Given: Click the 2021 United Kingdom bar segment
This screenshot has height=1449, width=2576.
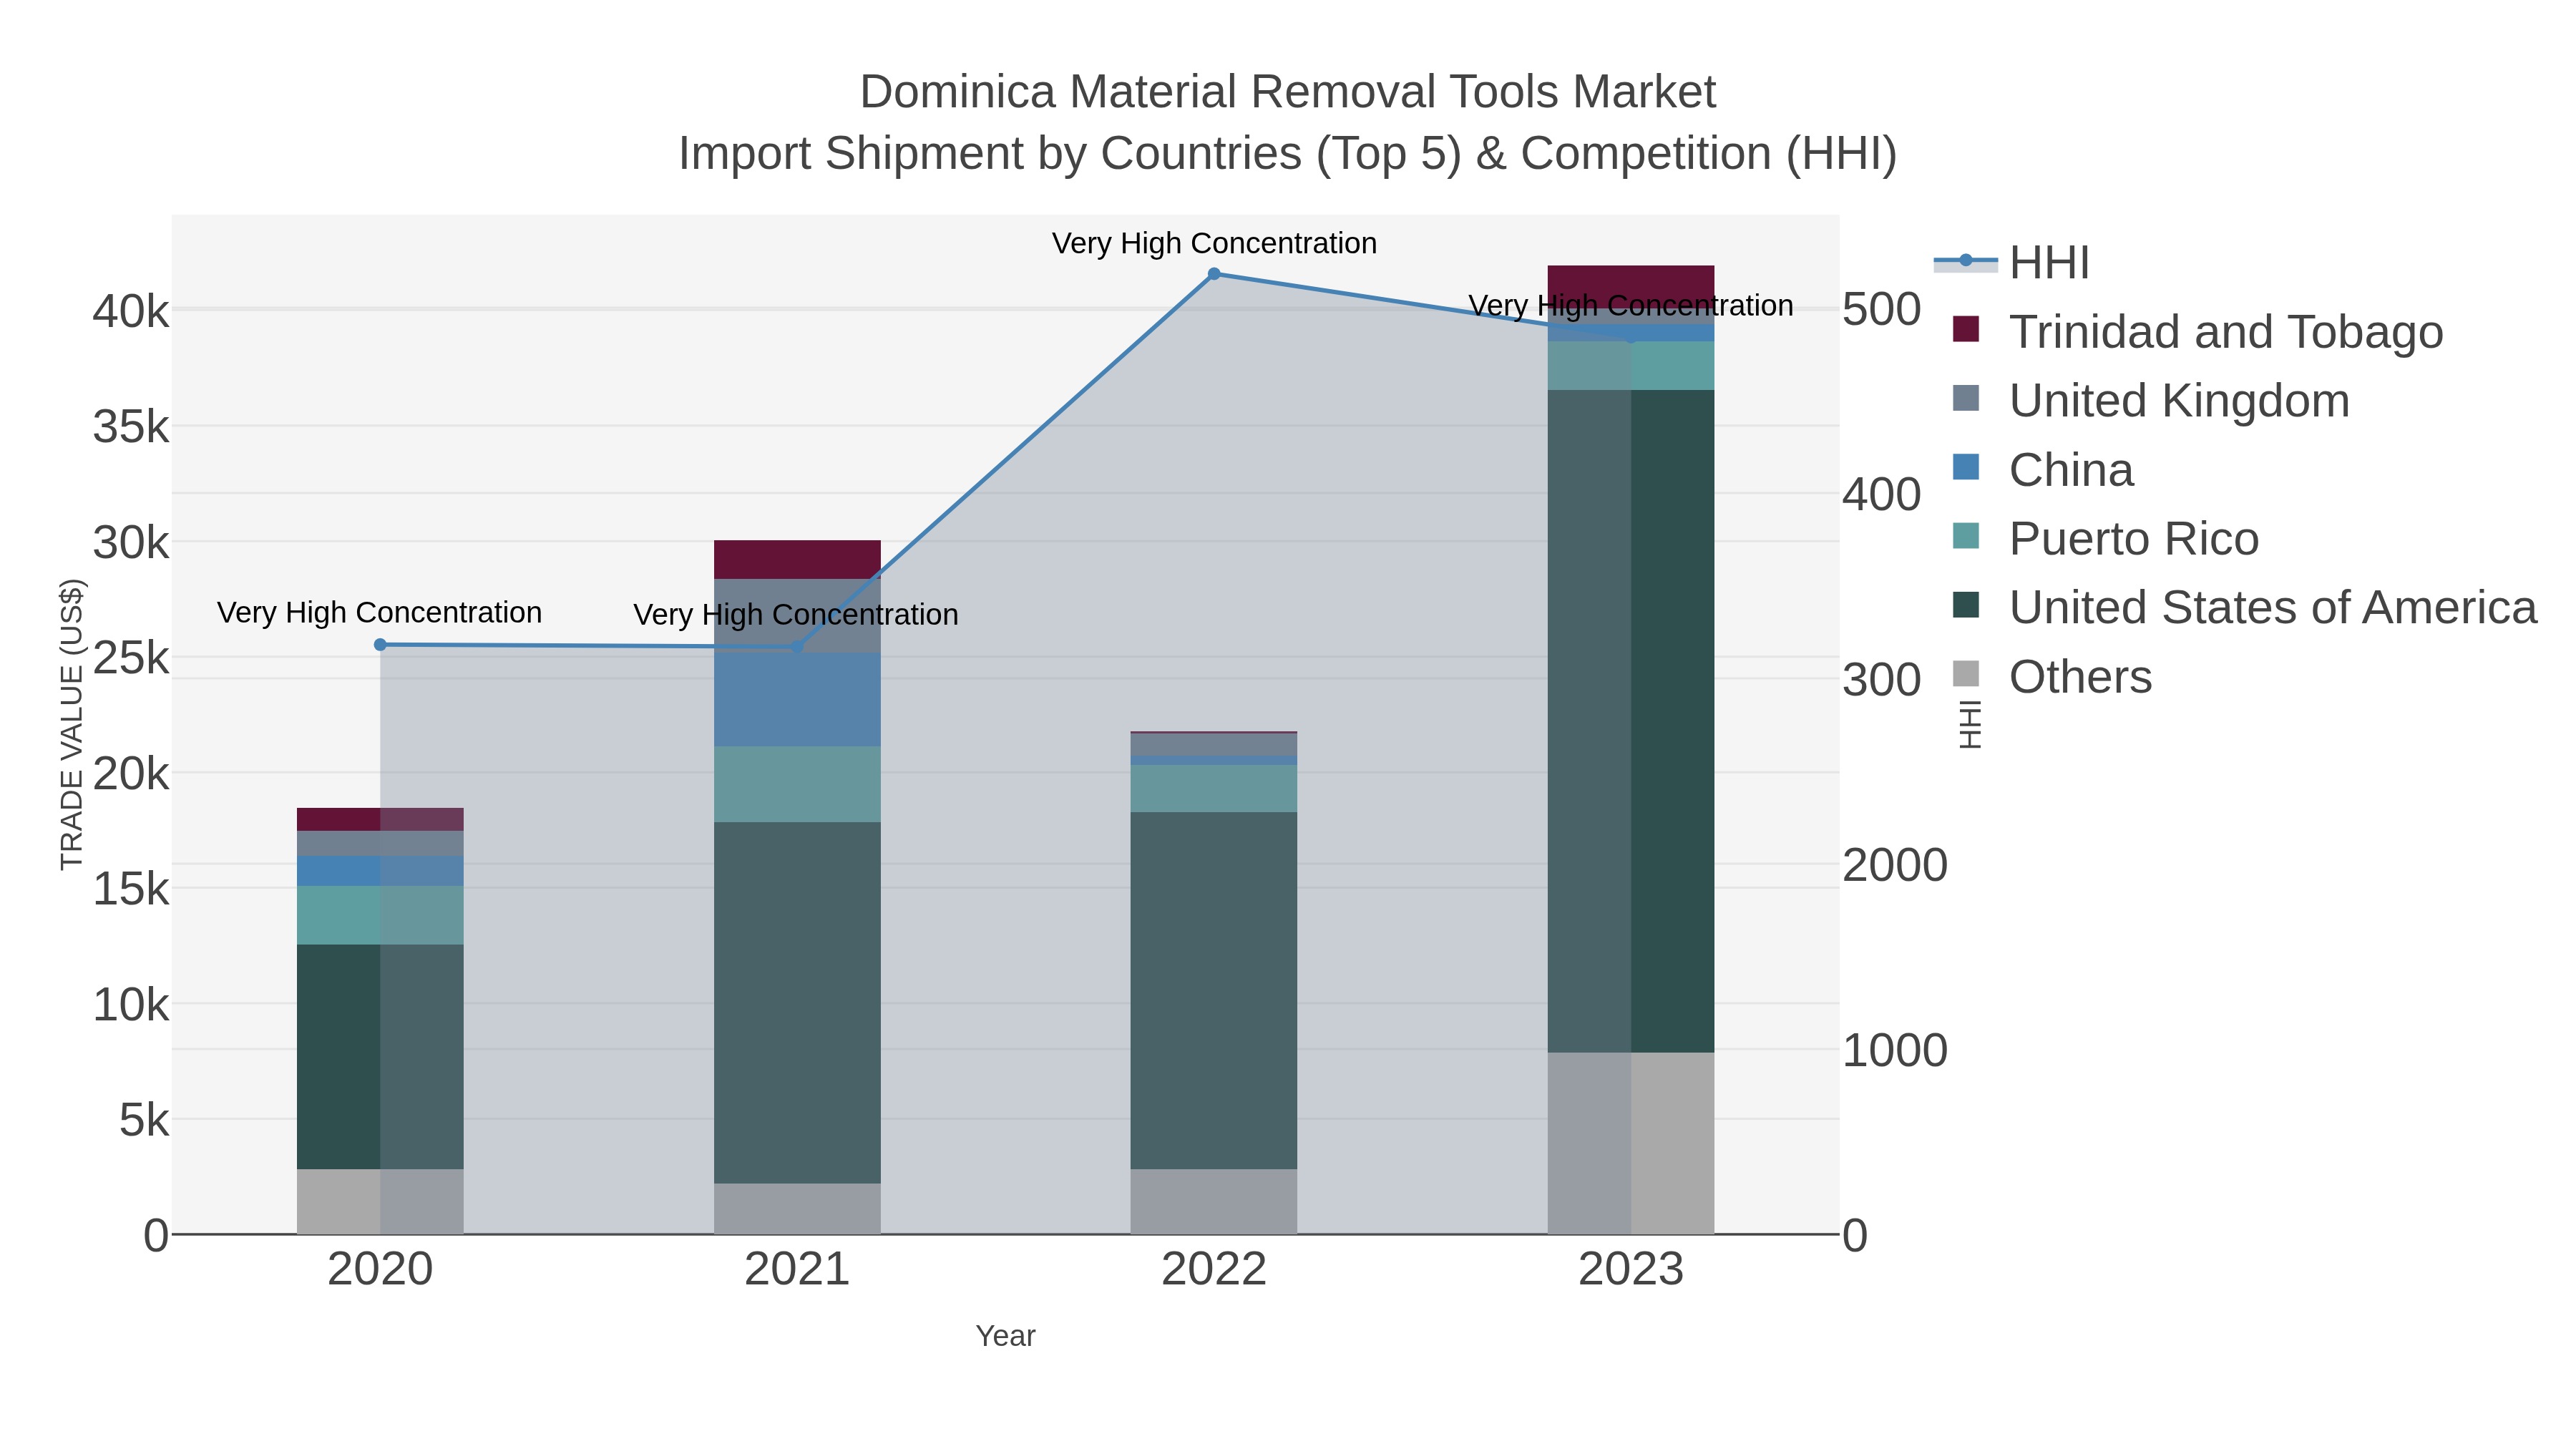Looking at the screenshot, I should tap(797, 616).
